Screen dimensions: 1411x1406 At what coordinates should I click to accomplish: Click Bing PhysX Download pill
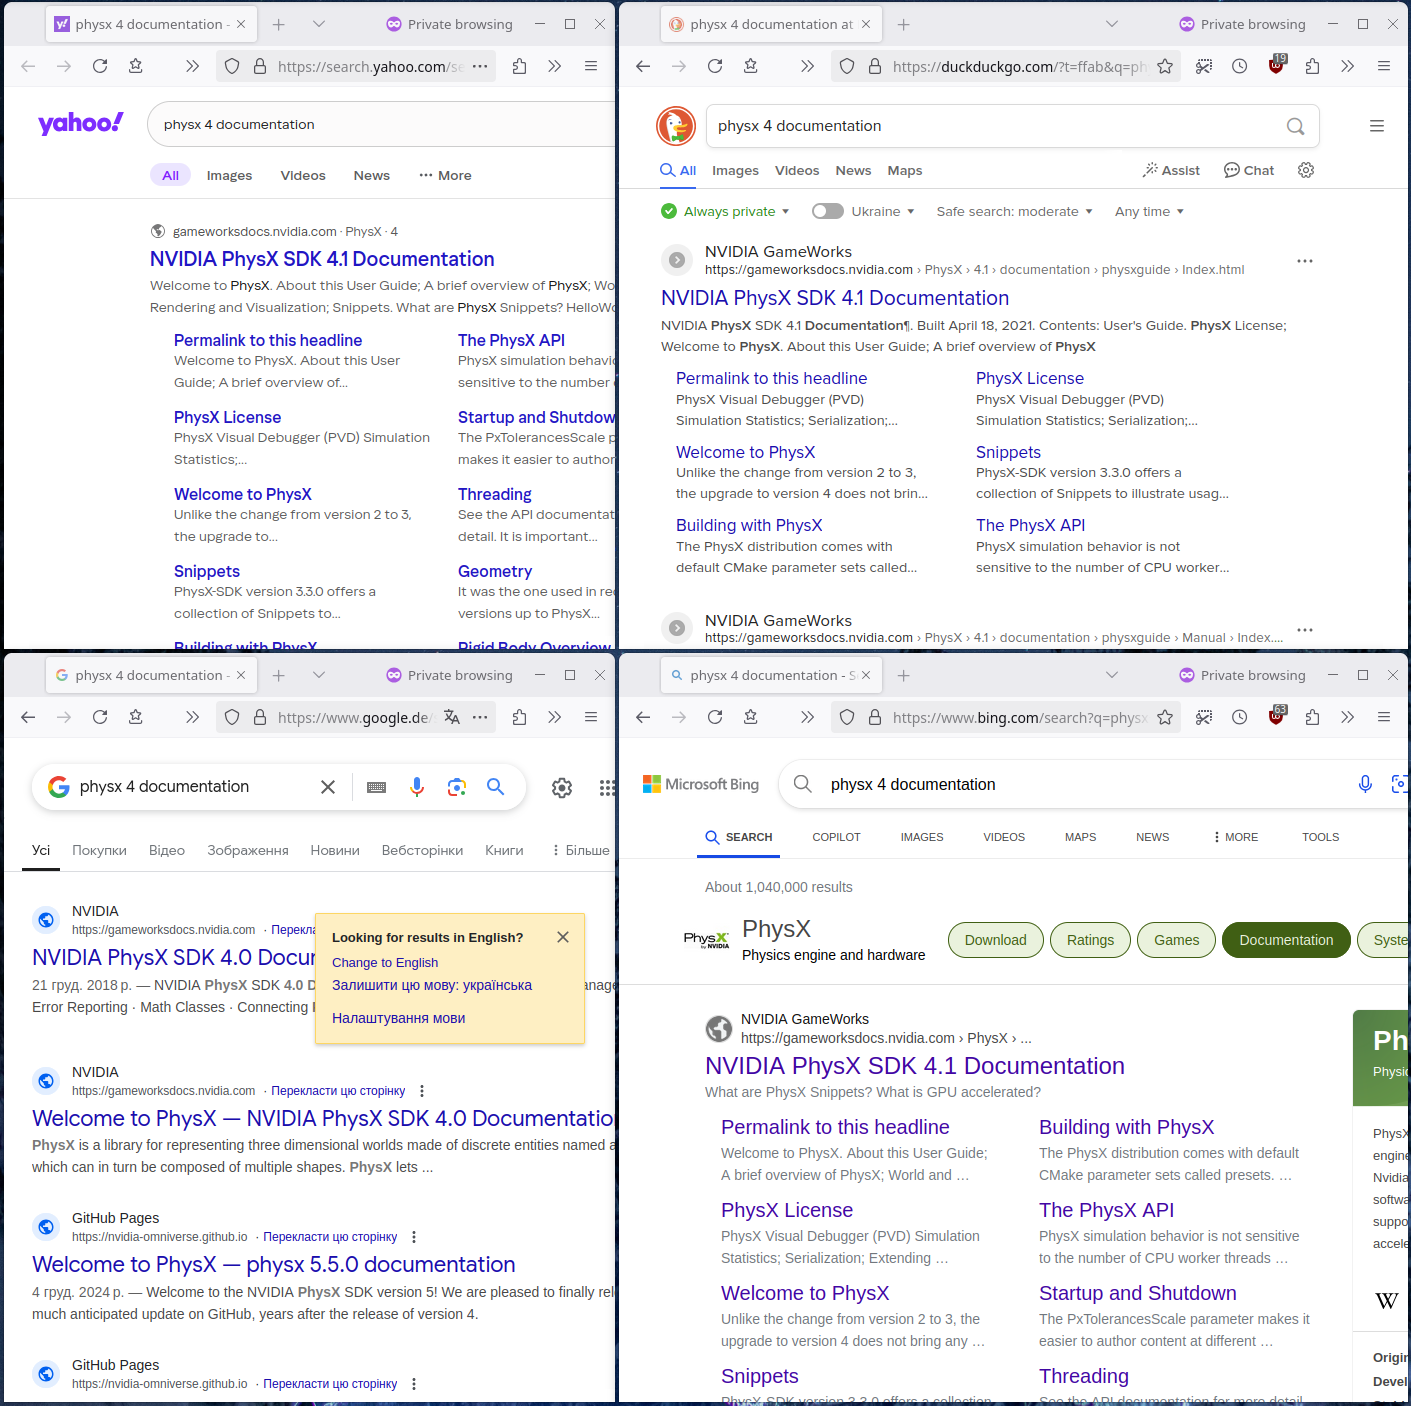(x=995, y=940)
